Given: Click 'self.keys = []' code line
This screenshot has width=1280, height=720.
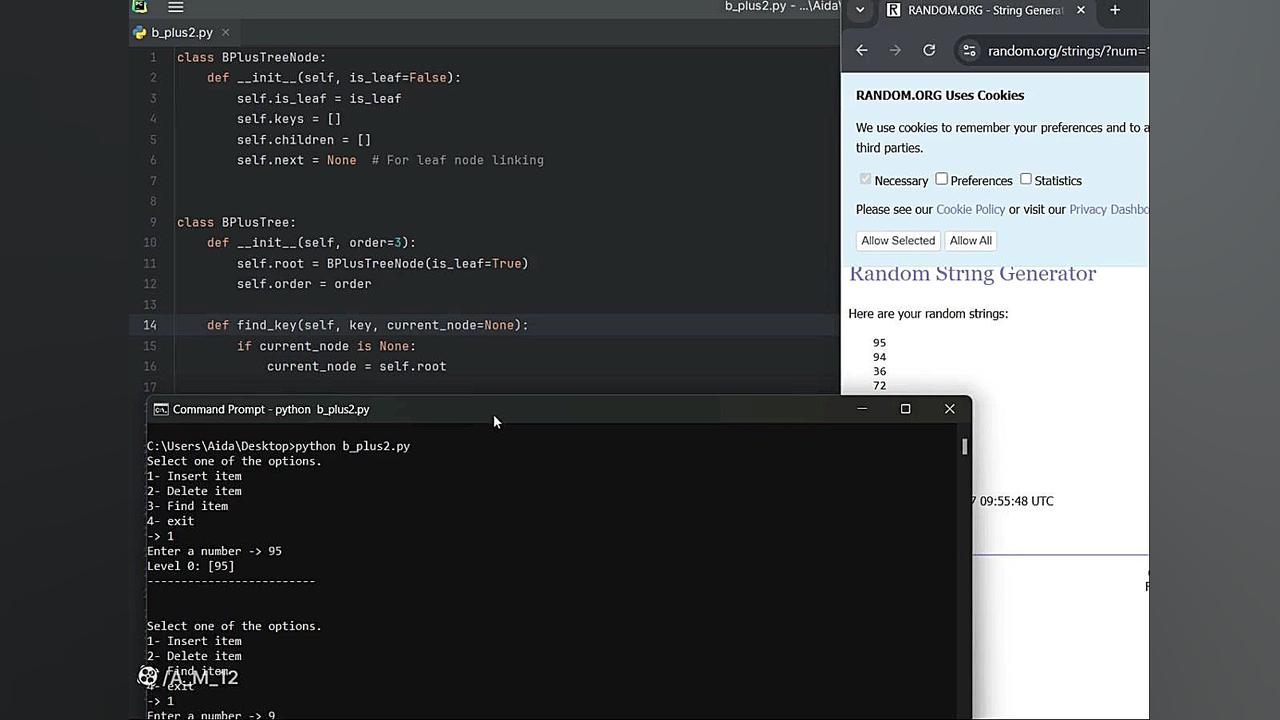Looking at the screenshot, I should point(289,119).
